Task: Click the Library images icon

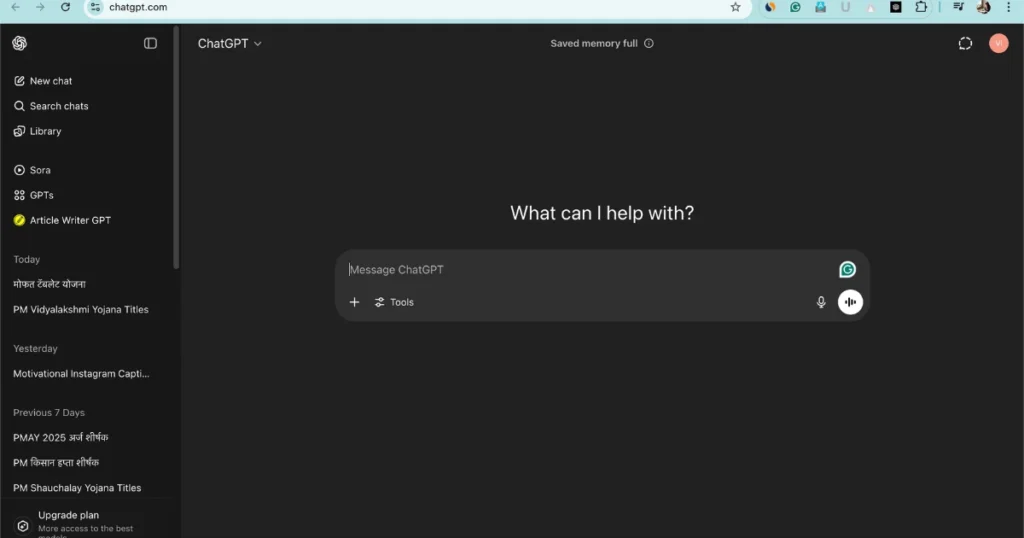Action: coord(19,131)
